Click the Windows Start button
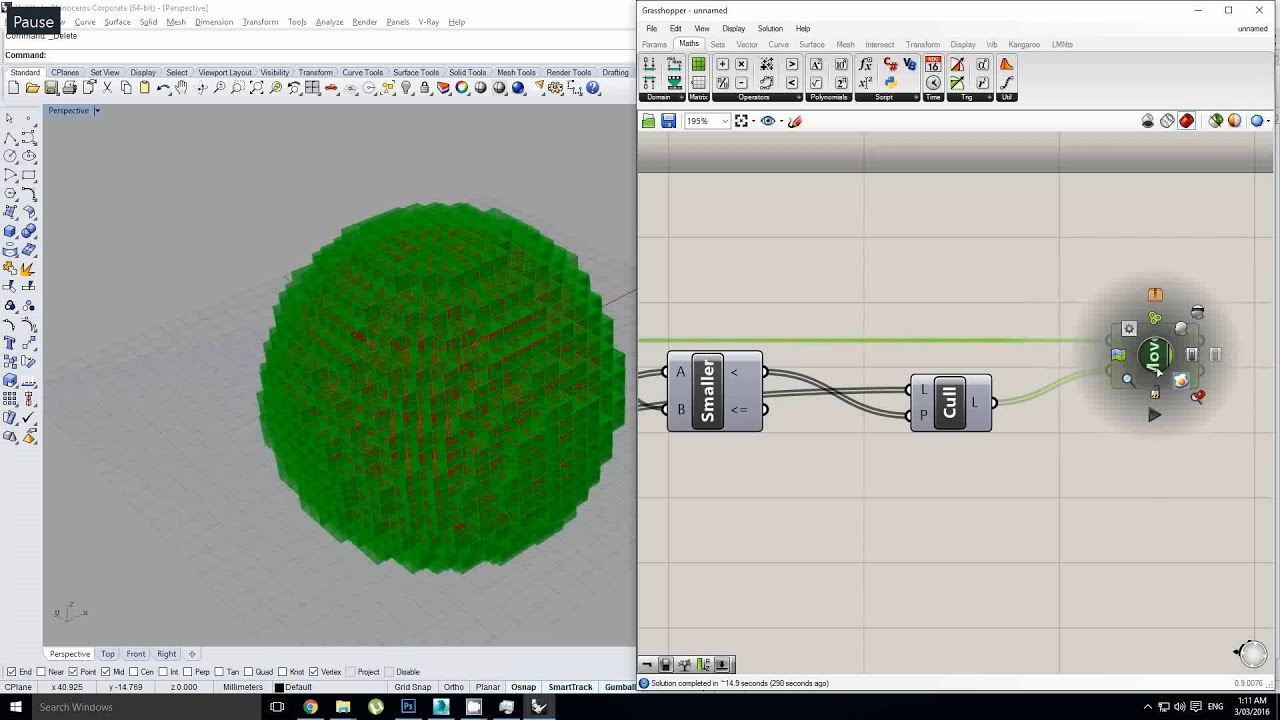The image size is (1280, 720). (x=16, y=707)
